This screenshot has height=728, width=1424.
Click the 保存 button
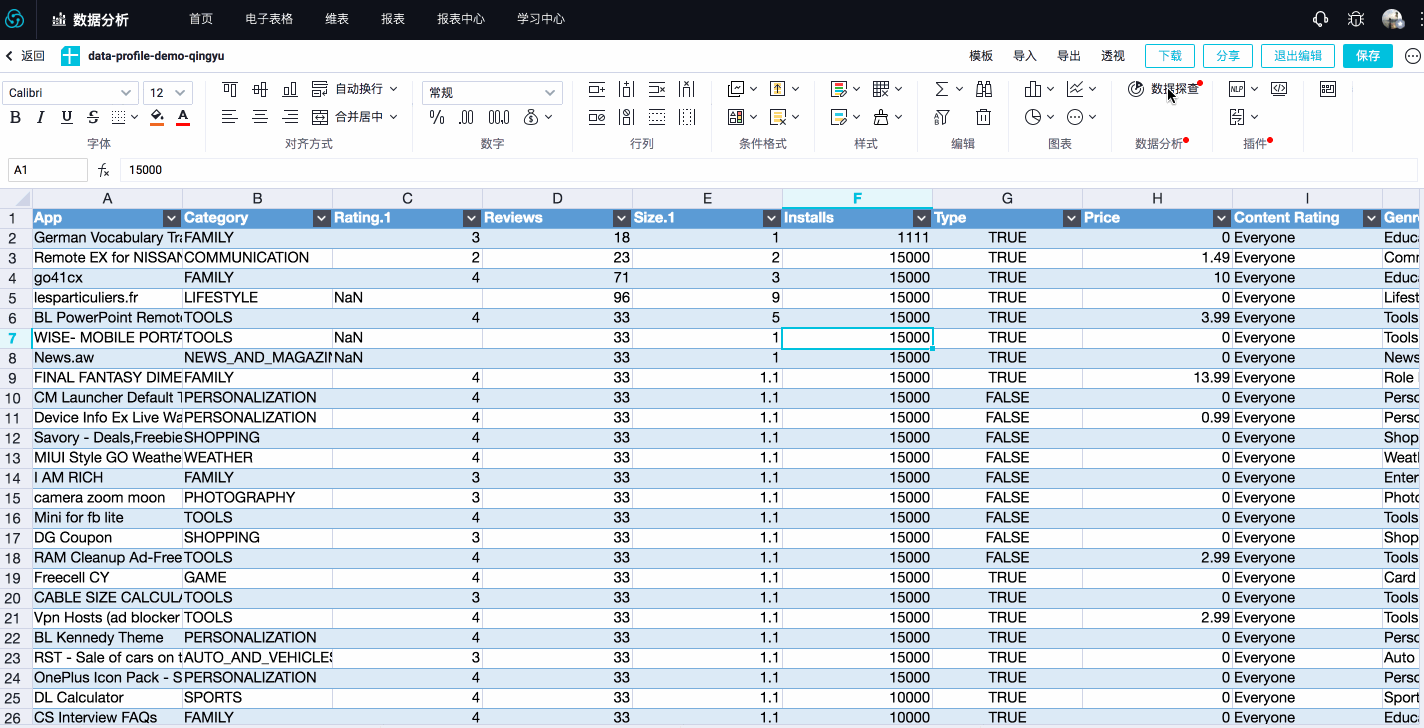pyautogui.click(x=1368, y=56)
